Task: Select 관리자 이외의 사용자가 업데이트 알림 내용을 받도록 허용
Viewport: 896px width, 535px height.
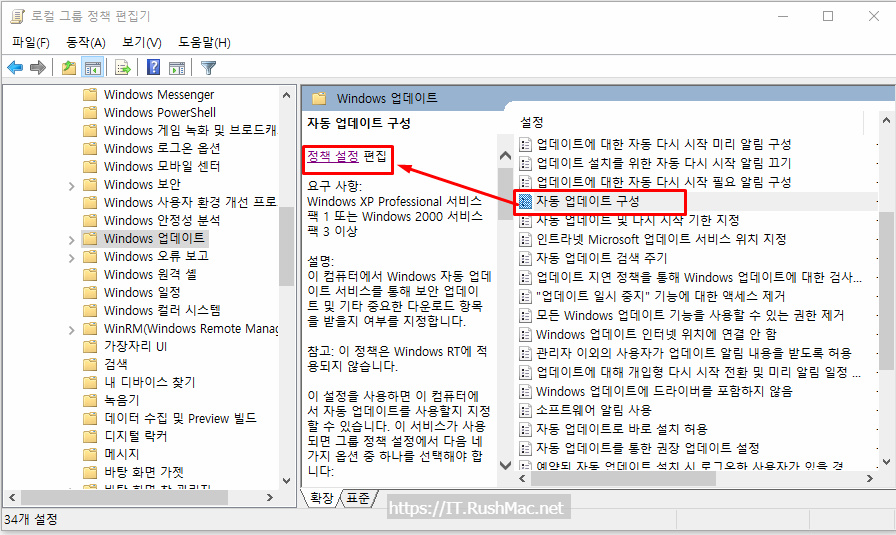Action: point(694,353)
